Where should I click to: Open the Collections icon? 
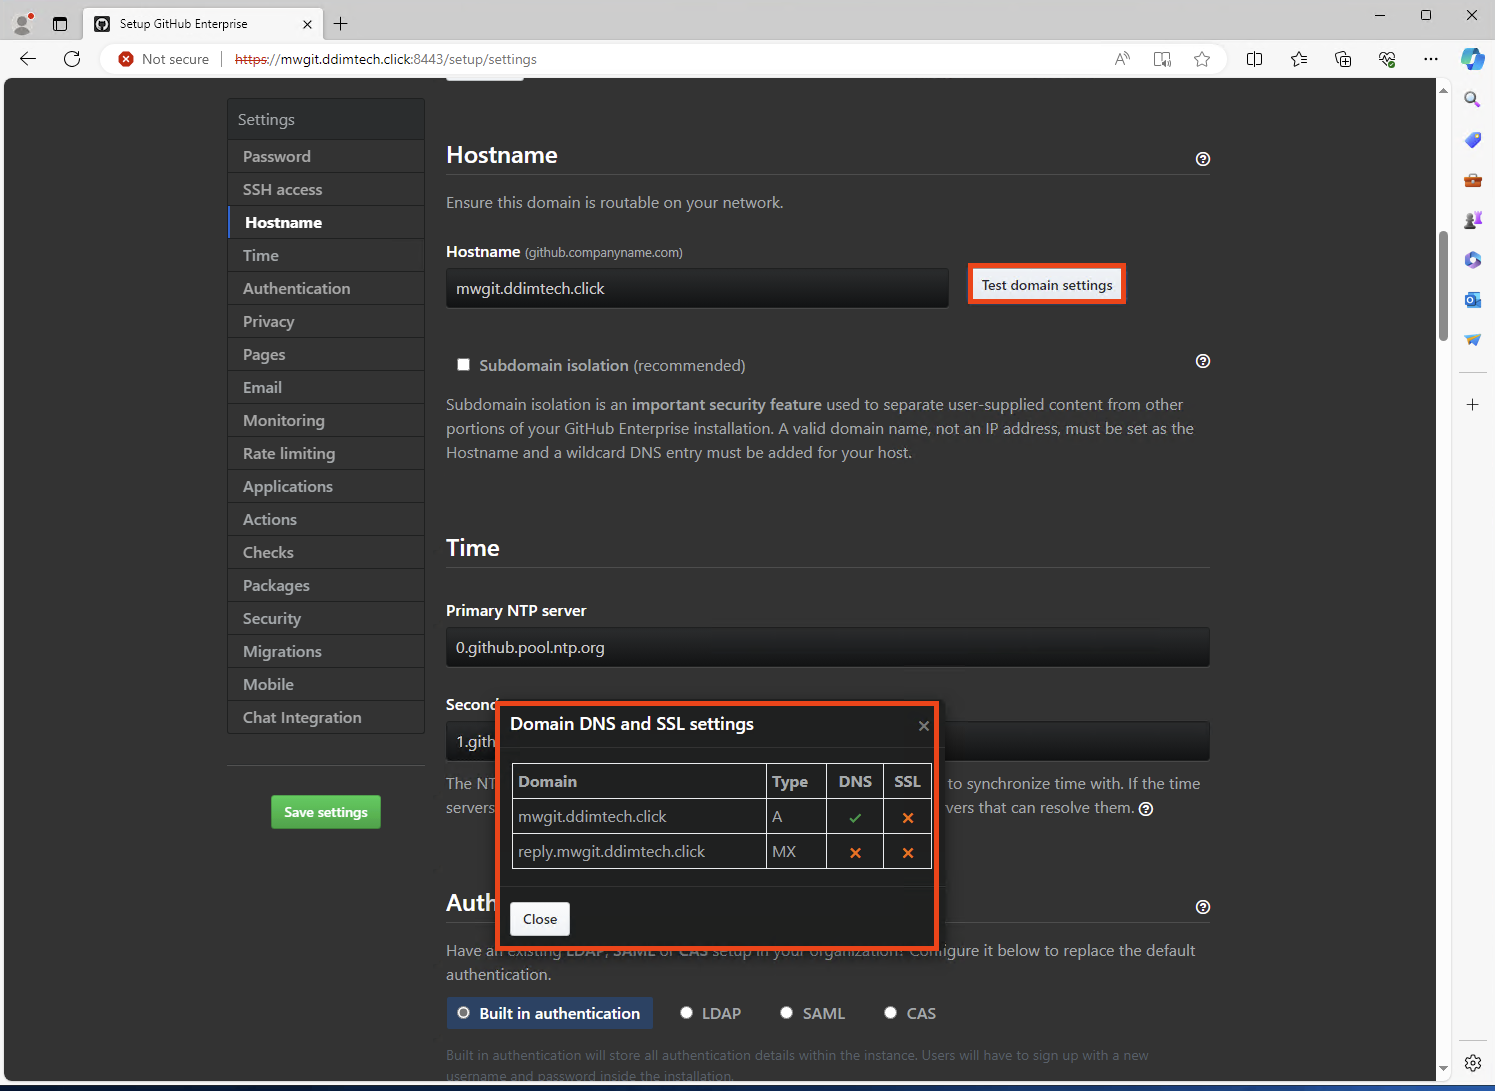pyautogui.click(x=1343, y=59)
